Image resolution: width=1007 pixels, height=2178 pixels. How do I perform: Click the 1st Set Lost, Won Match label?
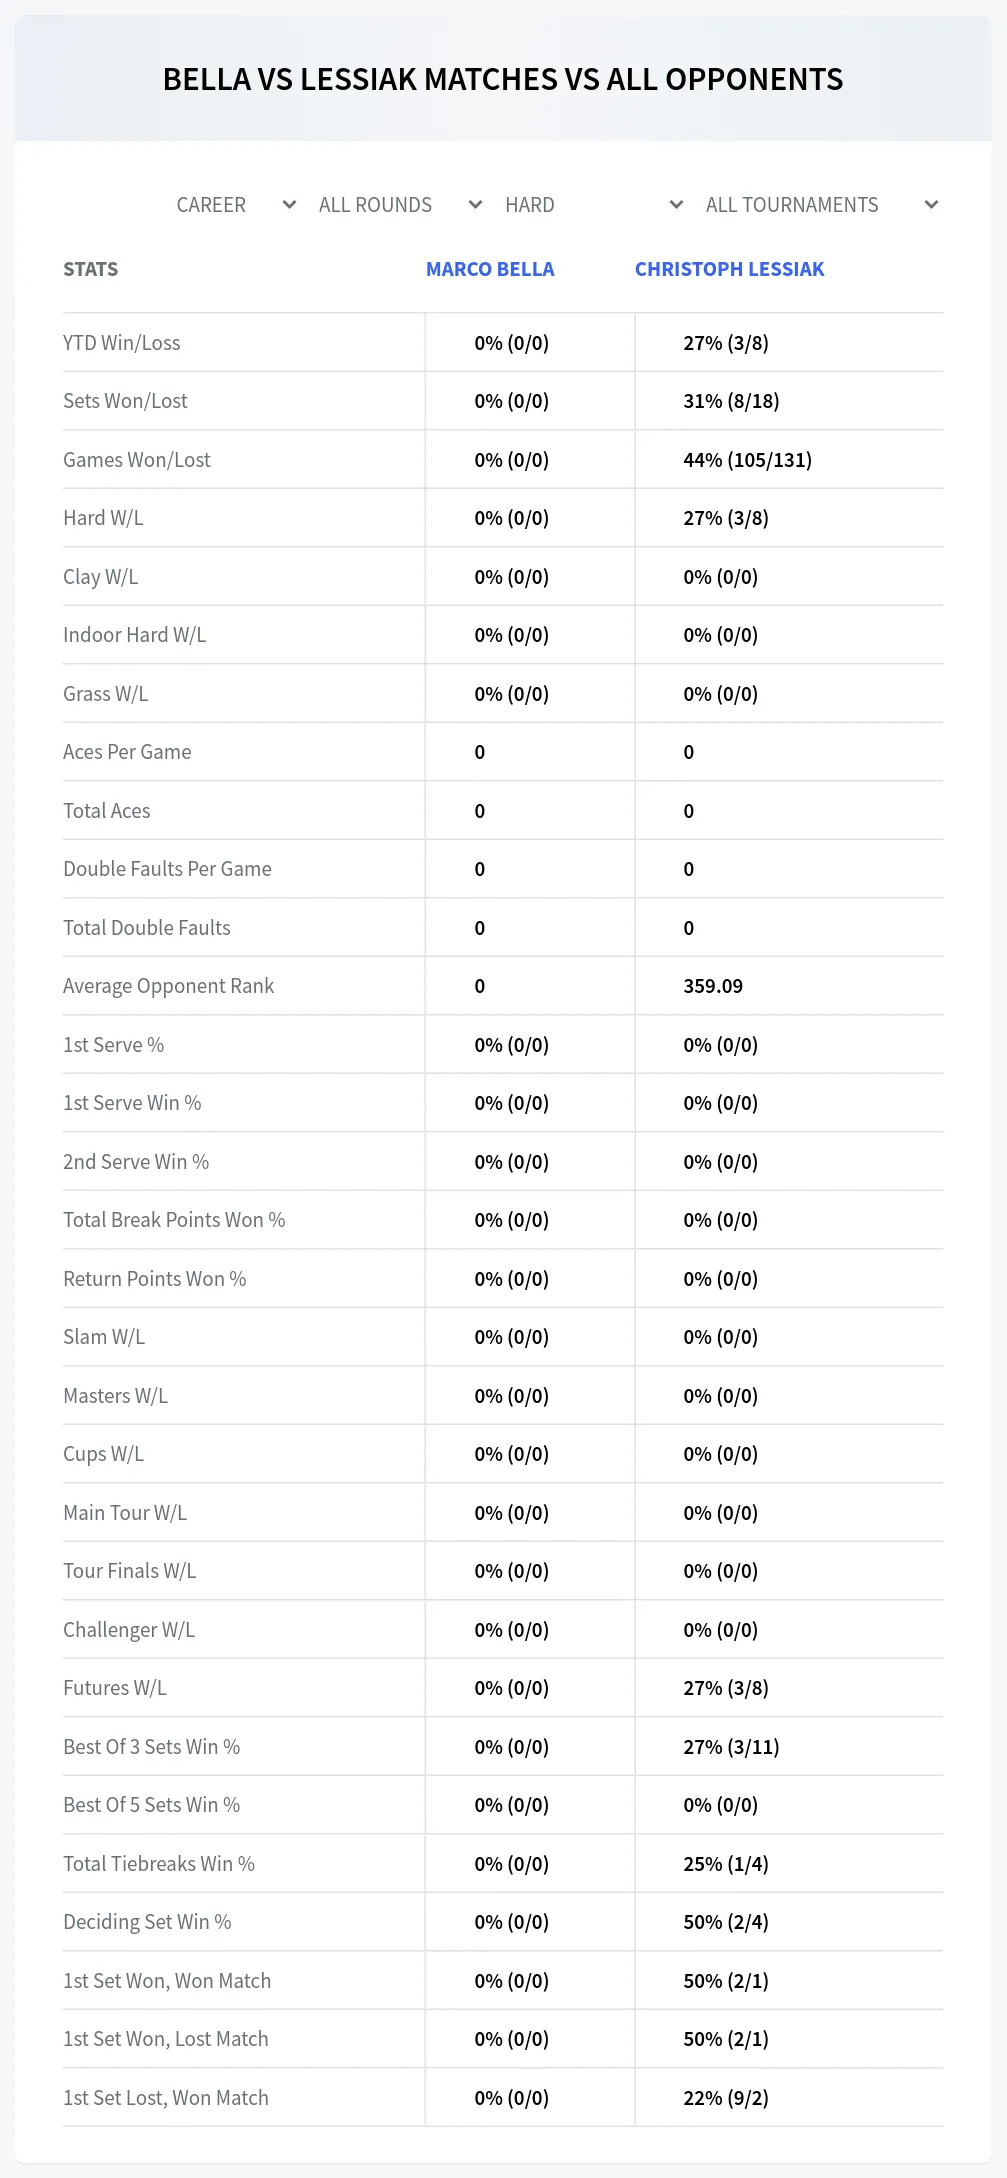click(166, 2098)
